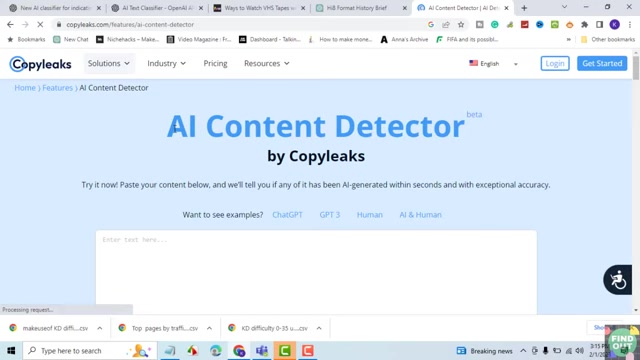This screenshot has height=360, width=640.
Task: Open the Breaking news widget
Action: 484,351
